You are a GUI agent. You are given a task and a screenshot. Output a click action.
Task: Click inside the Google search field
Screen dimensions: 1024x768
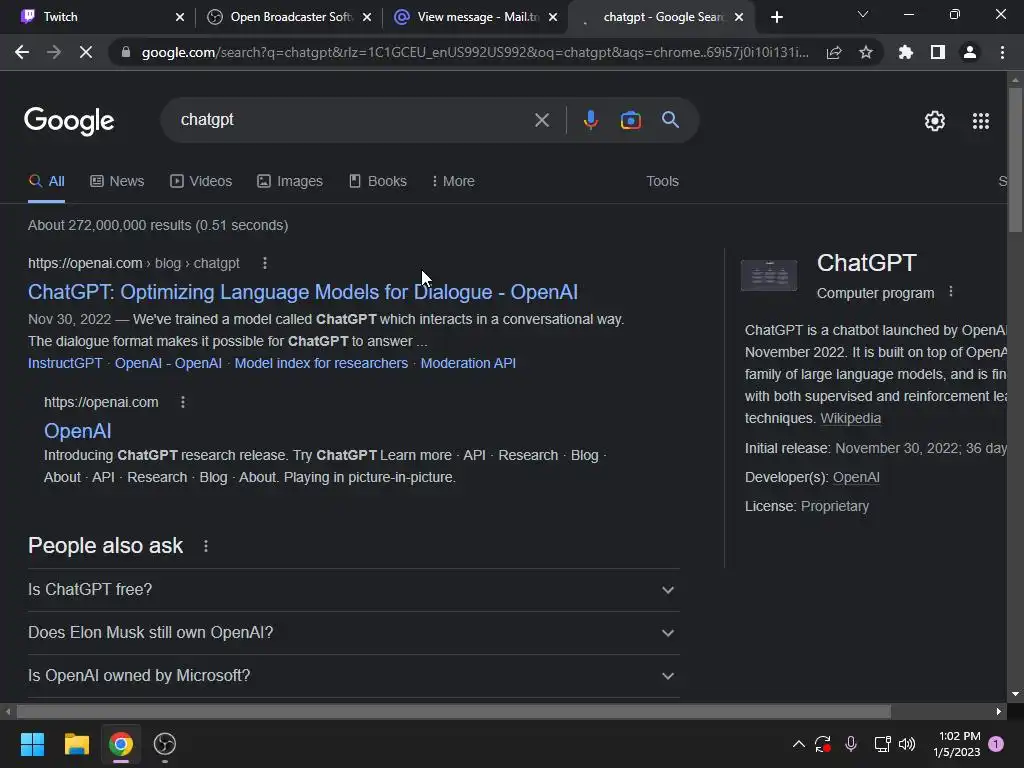353,120
